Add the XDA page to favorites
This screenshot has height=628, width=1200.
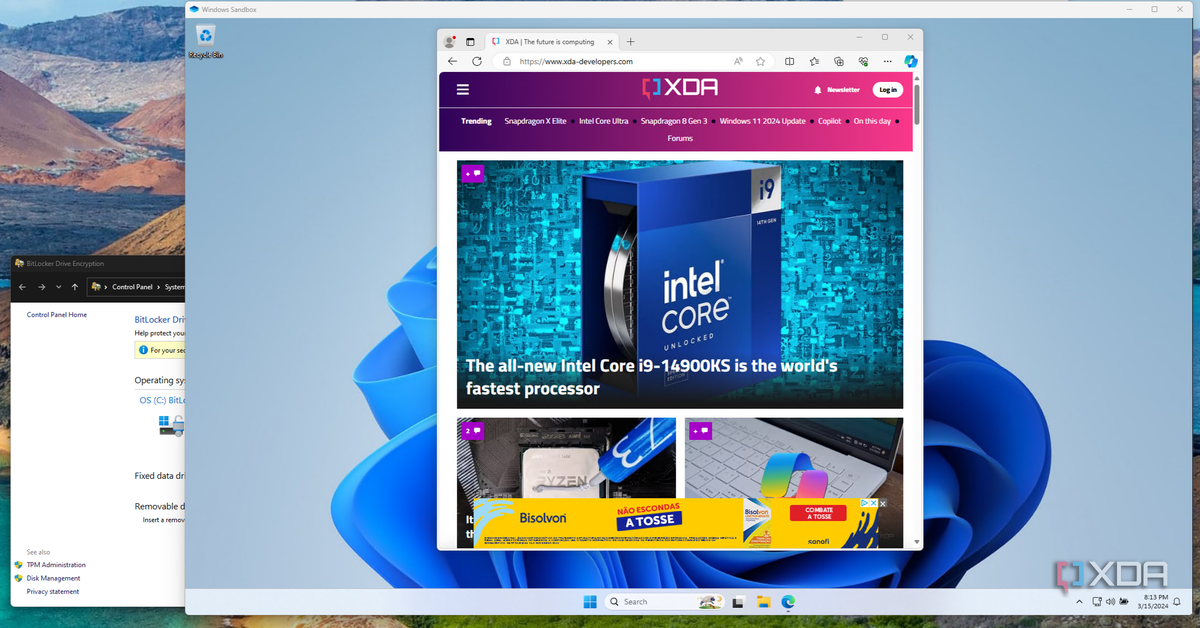click(760, 61)
